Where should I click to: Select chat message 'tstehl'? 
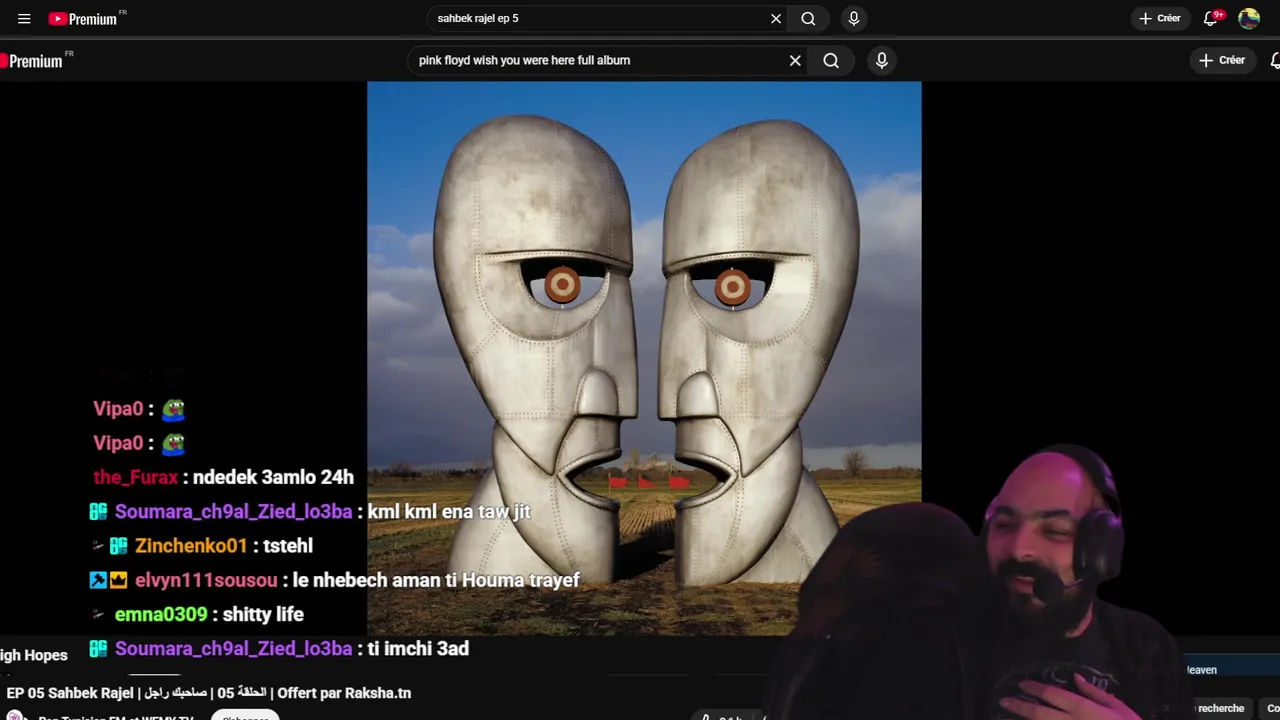(288, 545)
